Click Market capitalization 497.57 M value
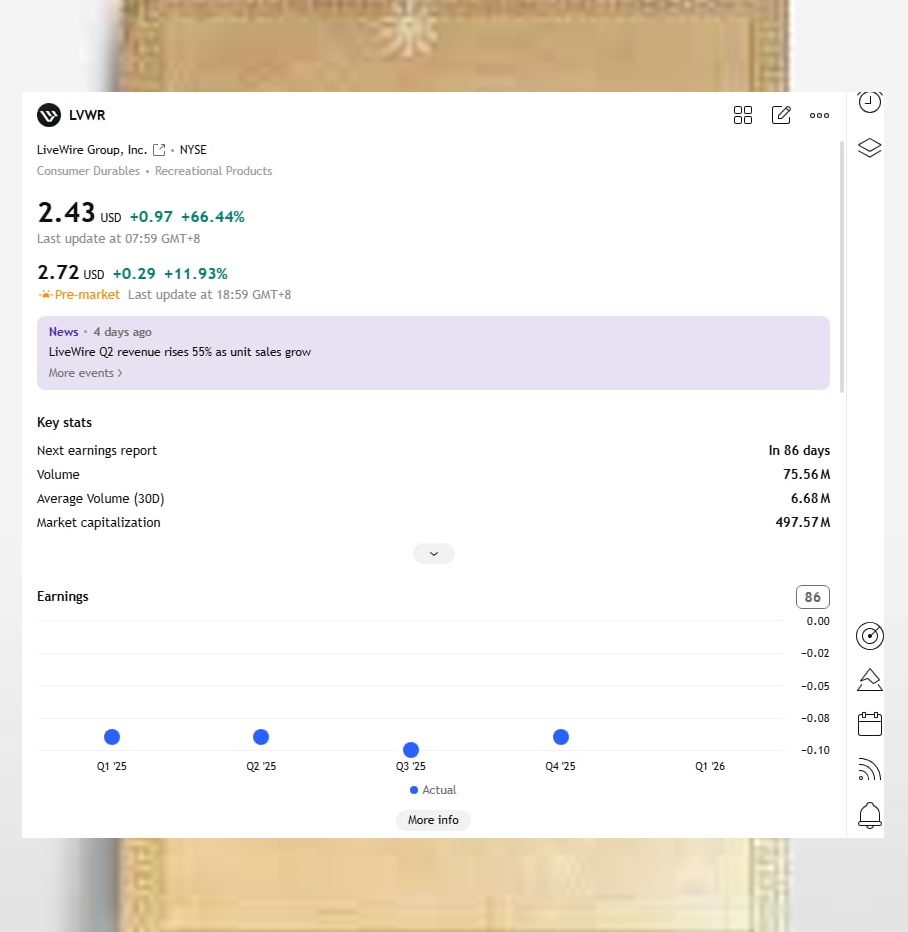Viewport: 908px width, 932px height. coord(803,522)
